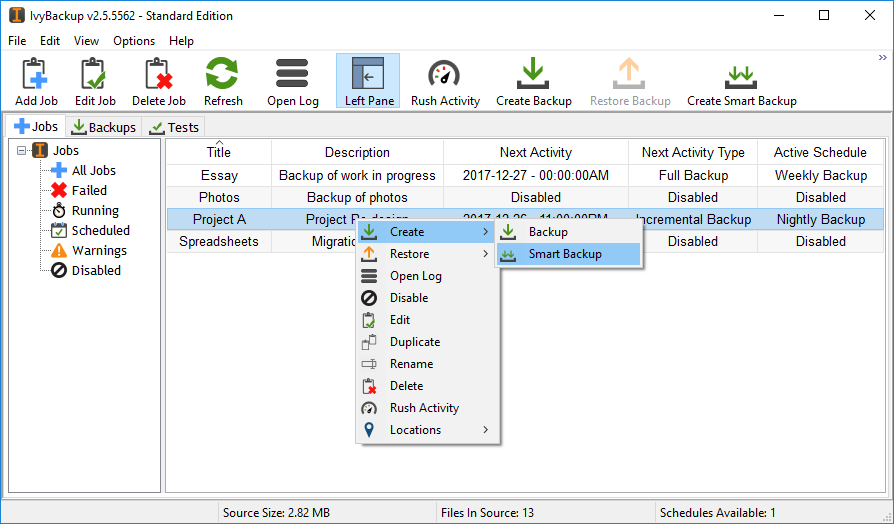This screenshot has height=524, width=894.
Task: Choose Open Log in the context menu
Action: point(428,276)
